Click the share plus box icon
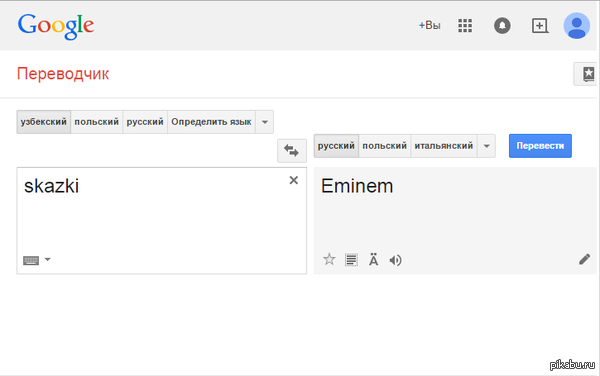 click(540, 26)
